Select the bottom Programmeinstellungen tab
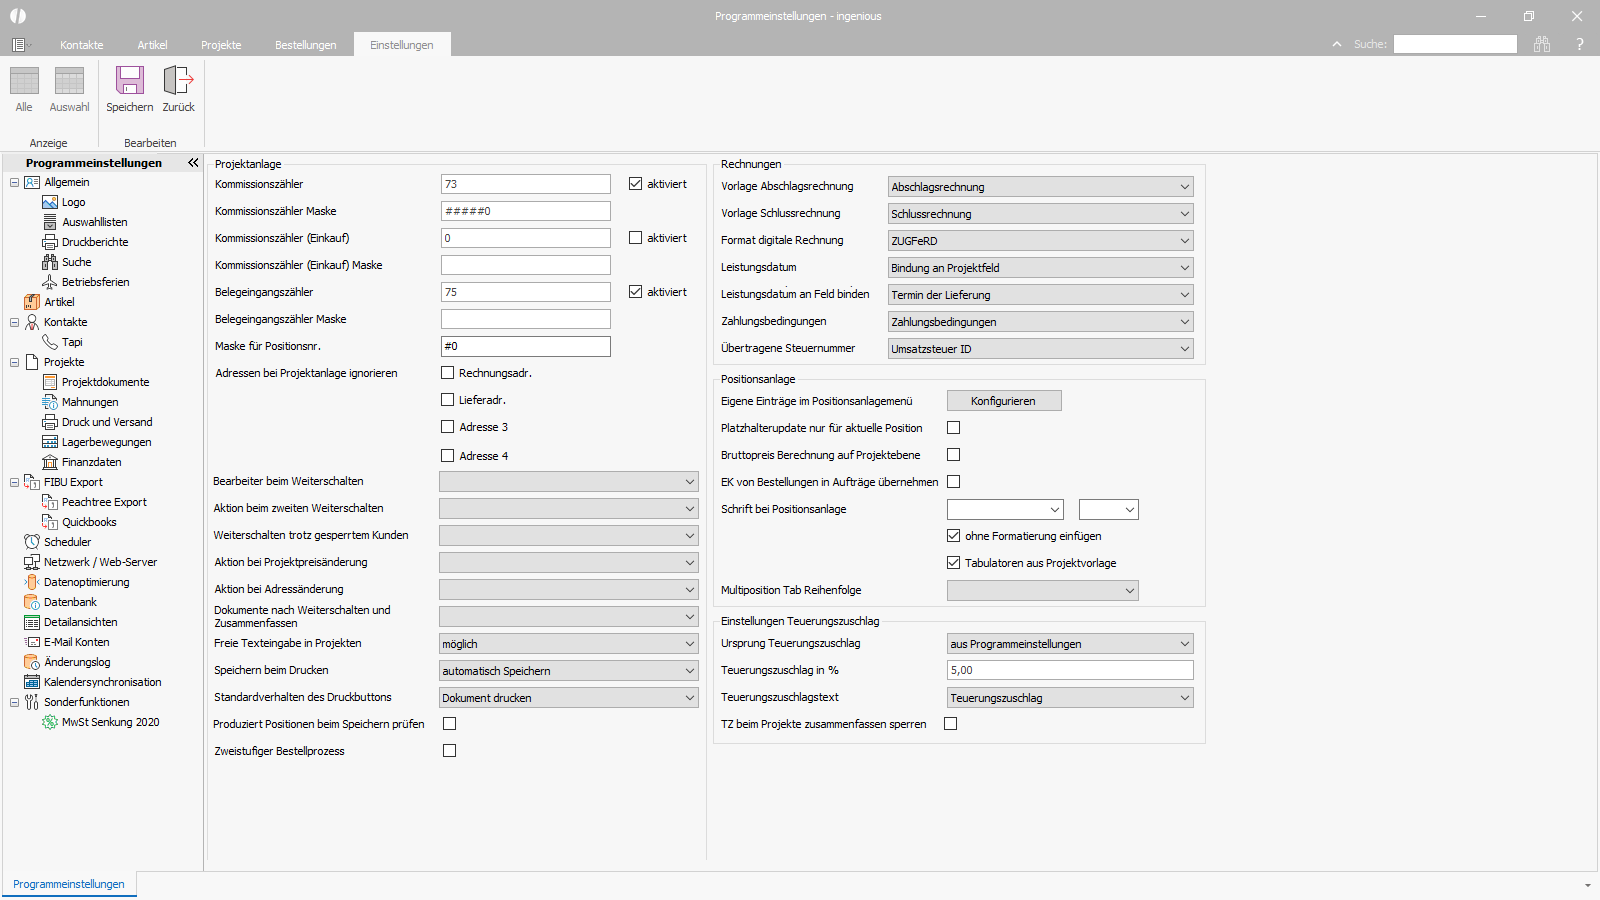 click(x=69, y=884)
